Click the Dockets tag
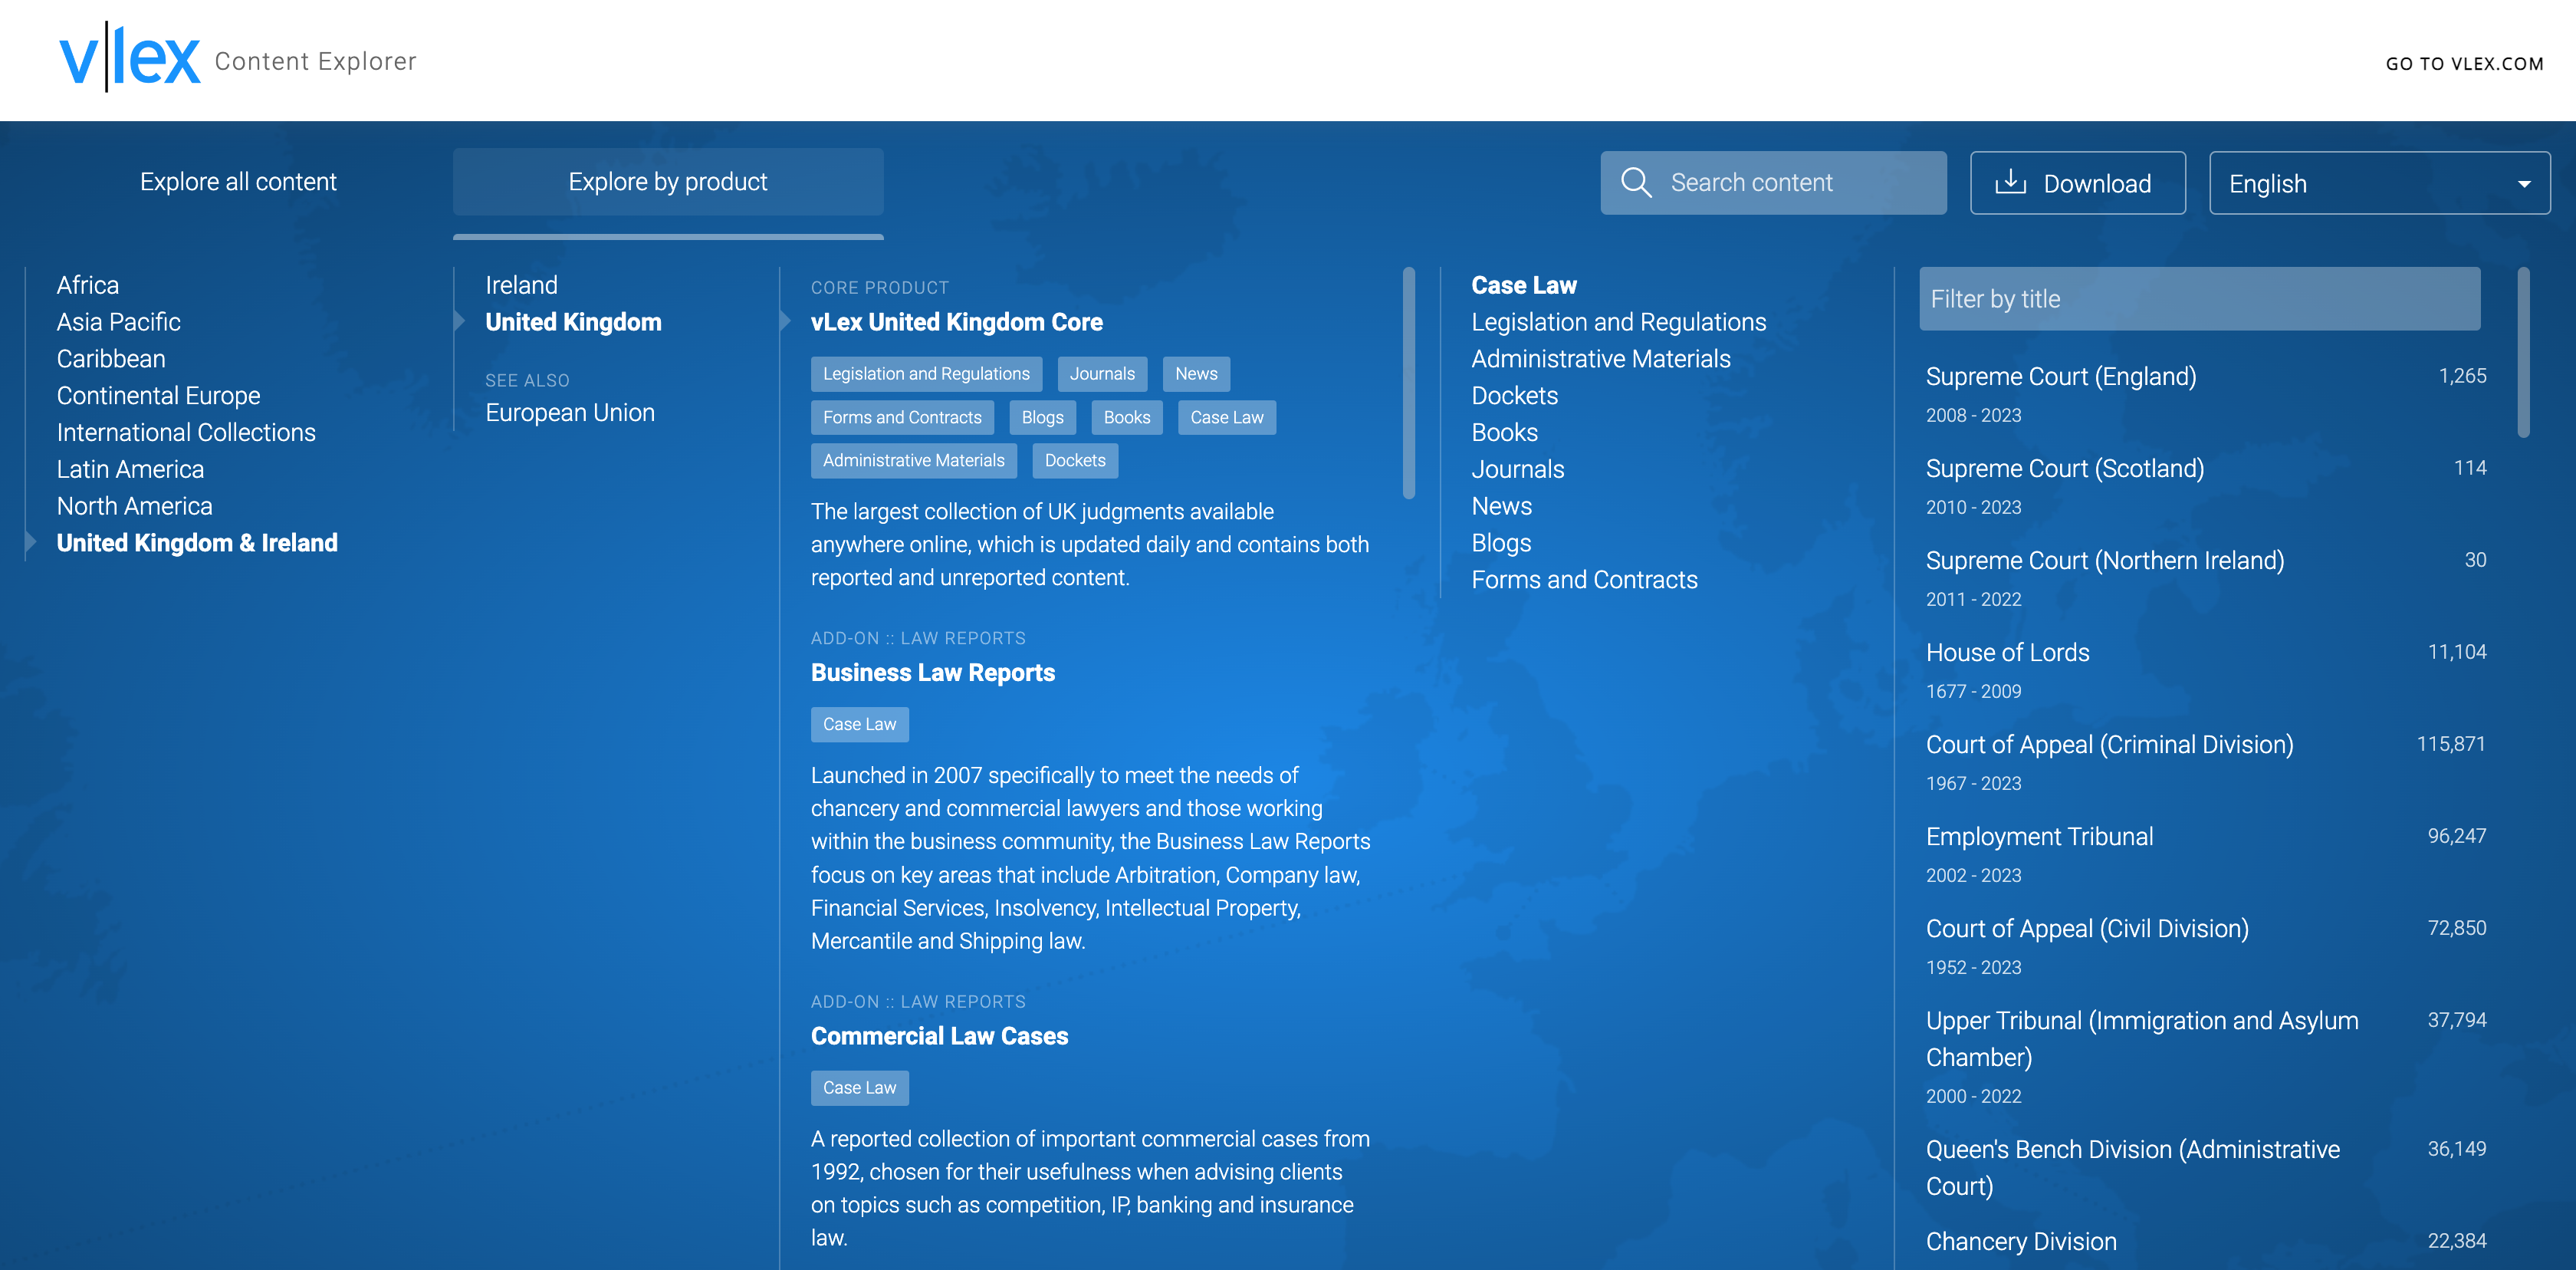Viewport: 2576px width, 1270px height. click(1075, 460)
